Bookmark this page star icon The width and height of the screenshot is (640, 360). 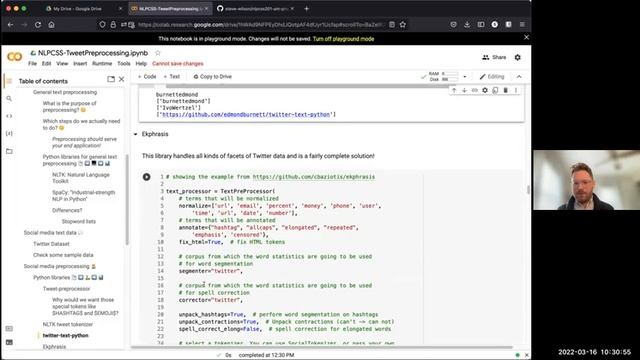[x=403, y=24]
